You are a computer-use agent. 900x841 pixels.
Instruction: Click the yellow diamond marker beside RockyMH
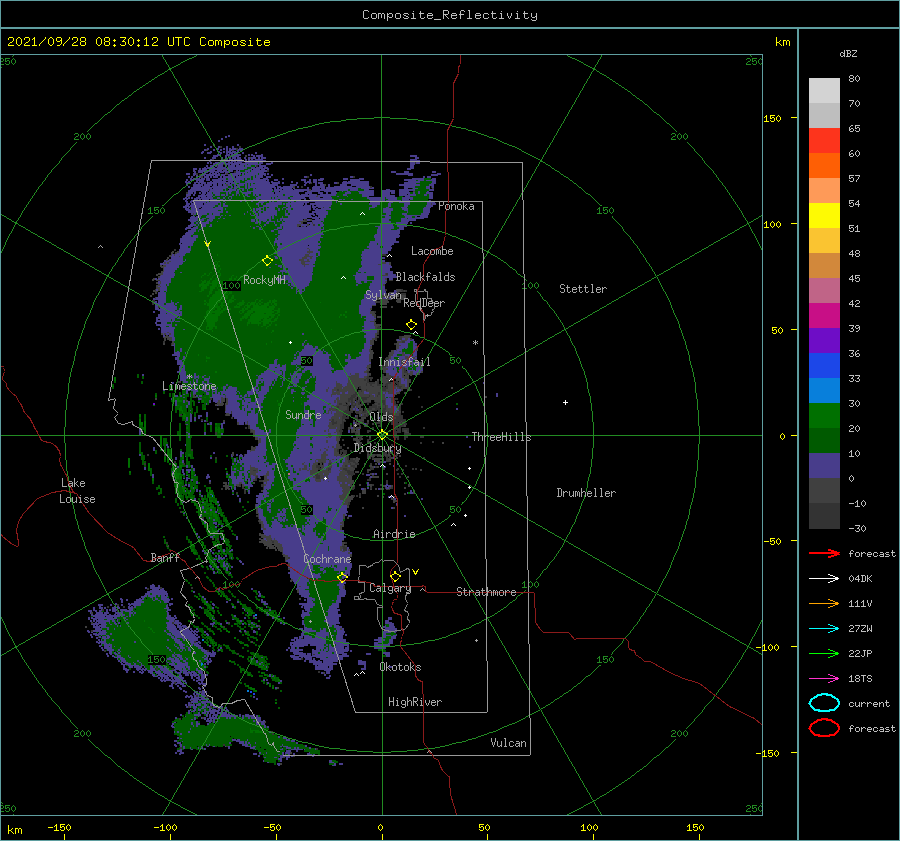267,261
